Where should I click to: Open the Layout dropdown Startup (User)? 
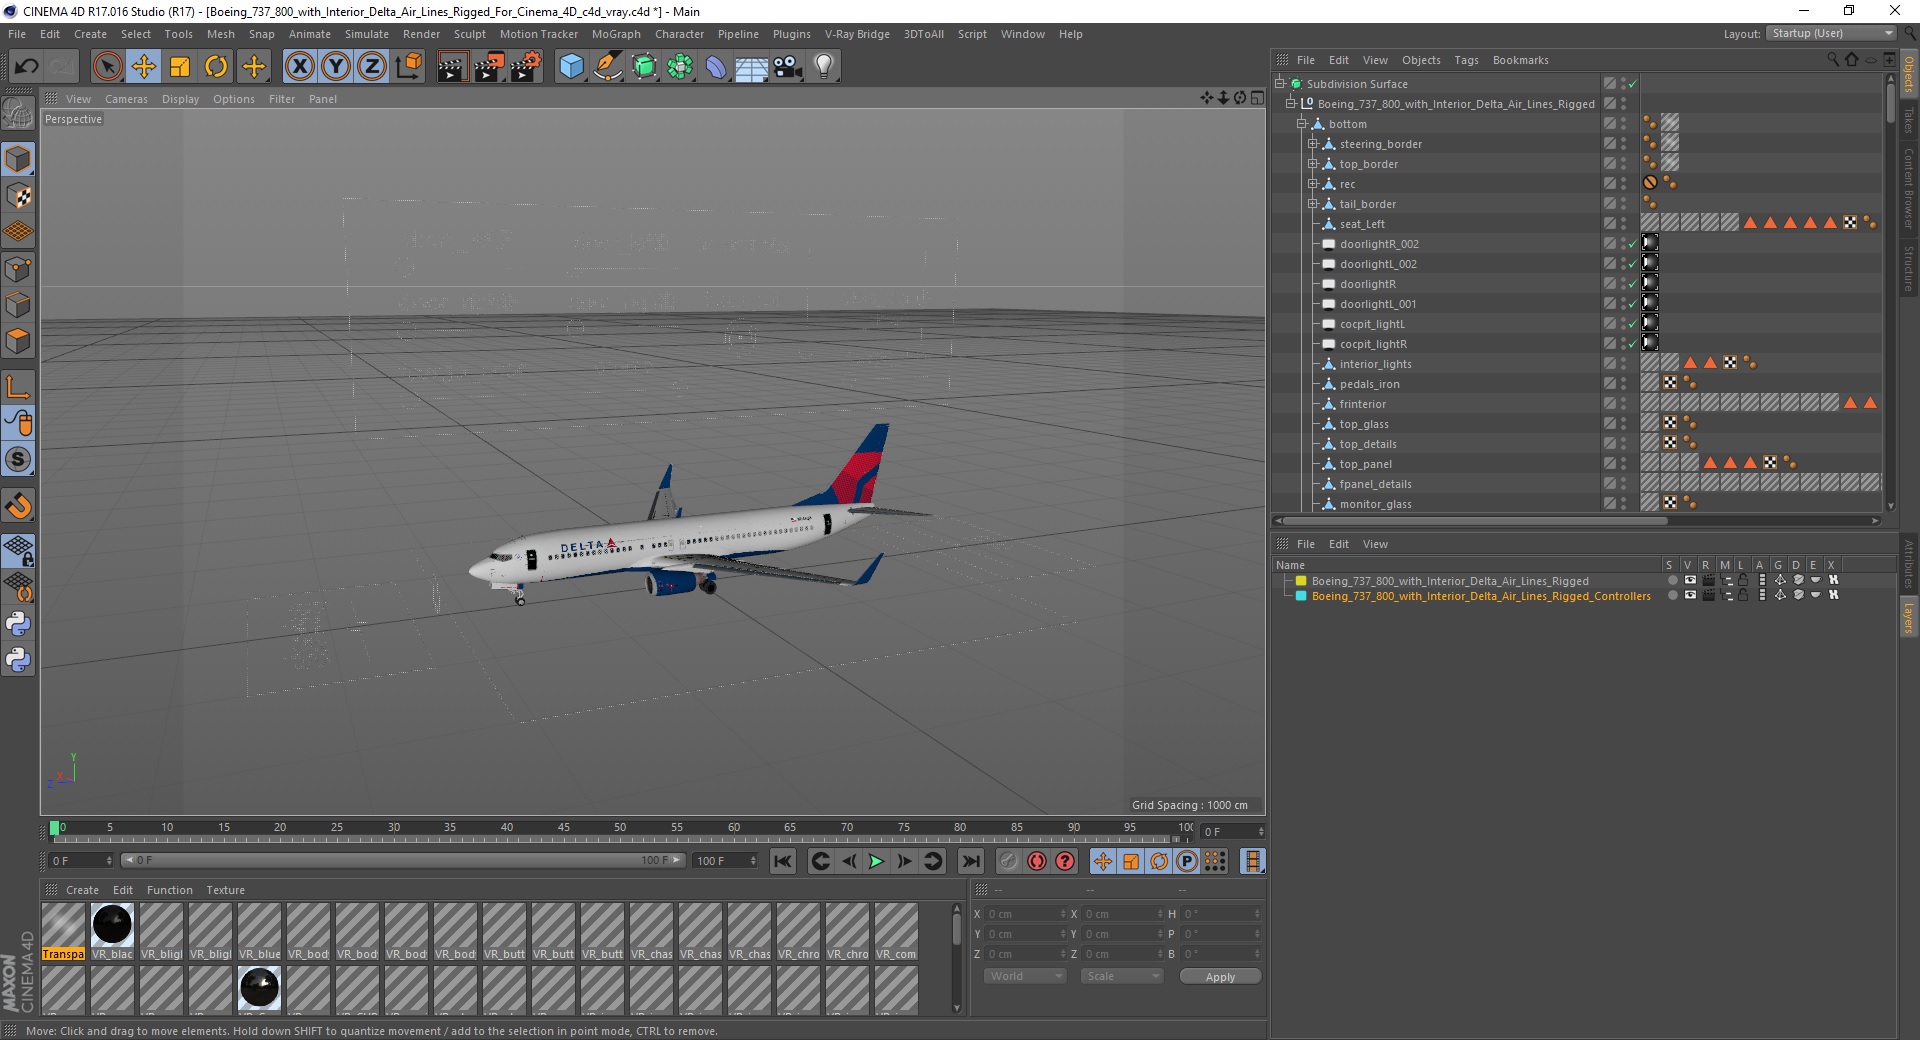[1832, 33]
